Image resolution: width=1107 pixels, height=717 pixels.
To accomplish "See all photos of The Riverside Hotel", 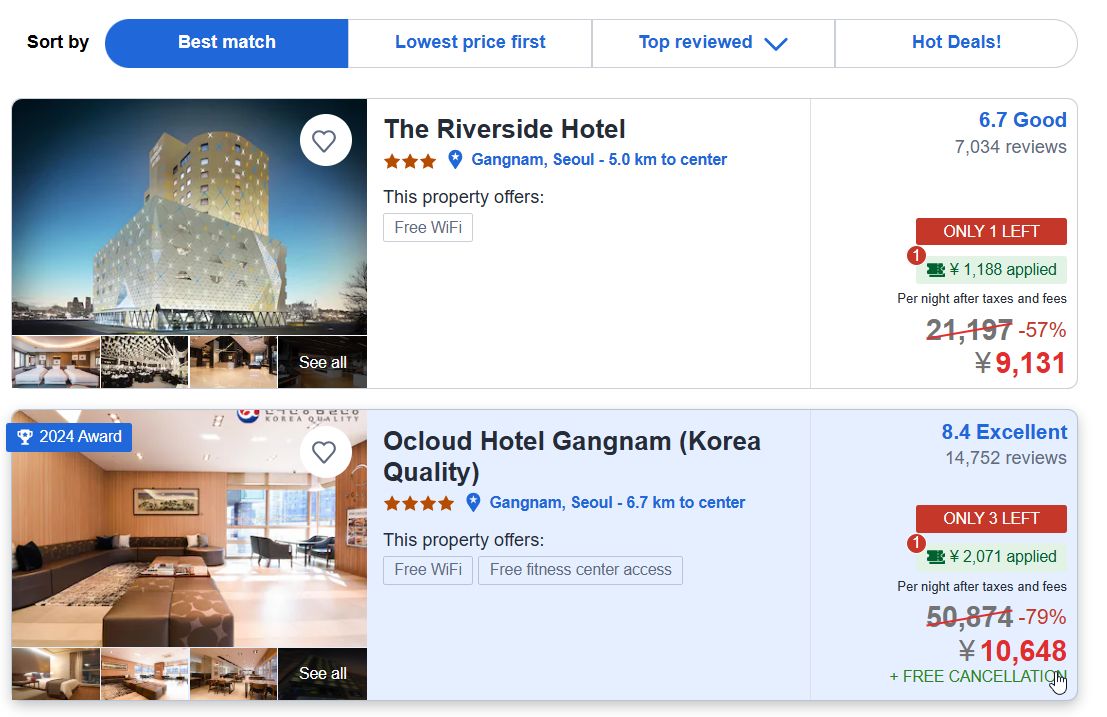I will click(322, 362).
